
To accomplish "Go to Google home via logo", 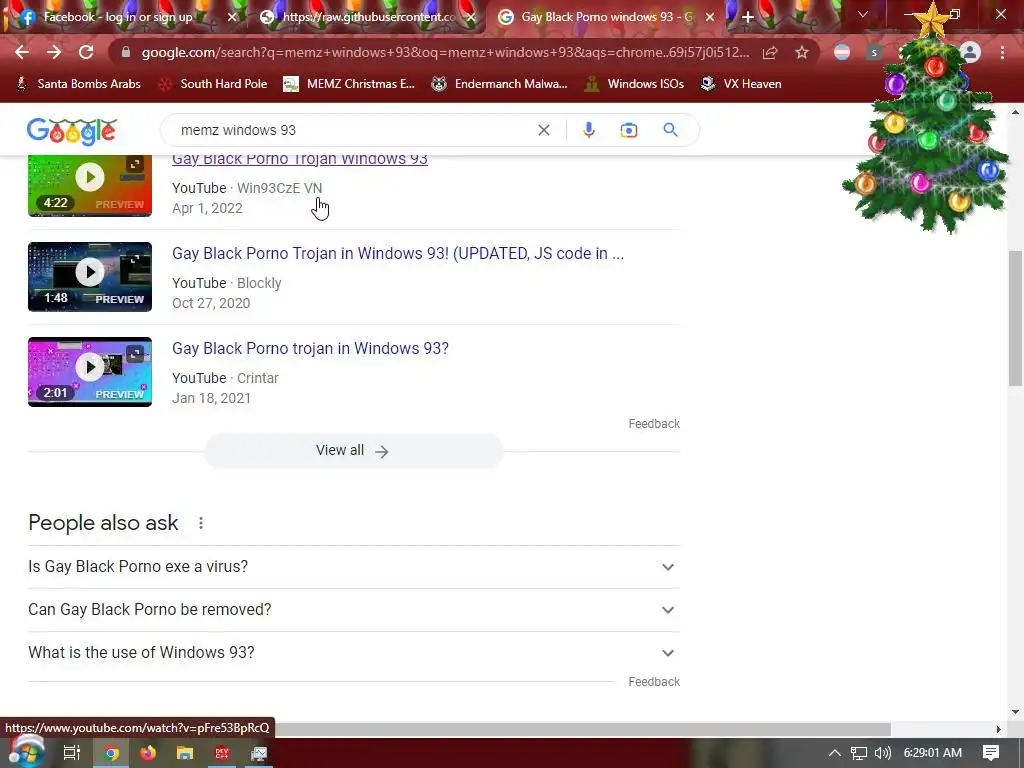I will [72, 131].
